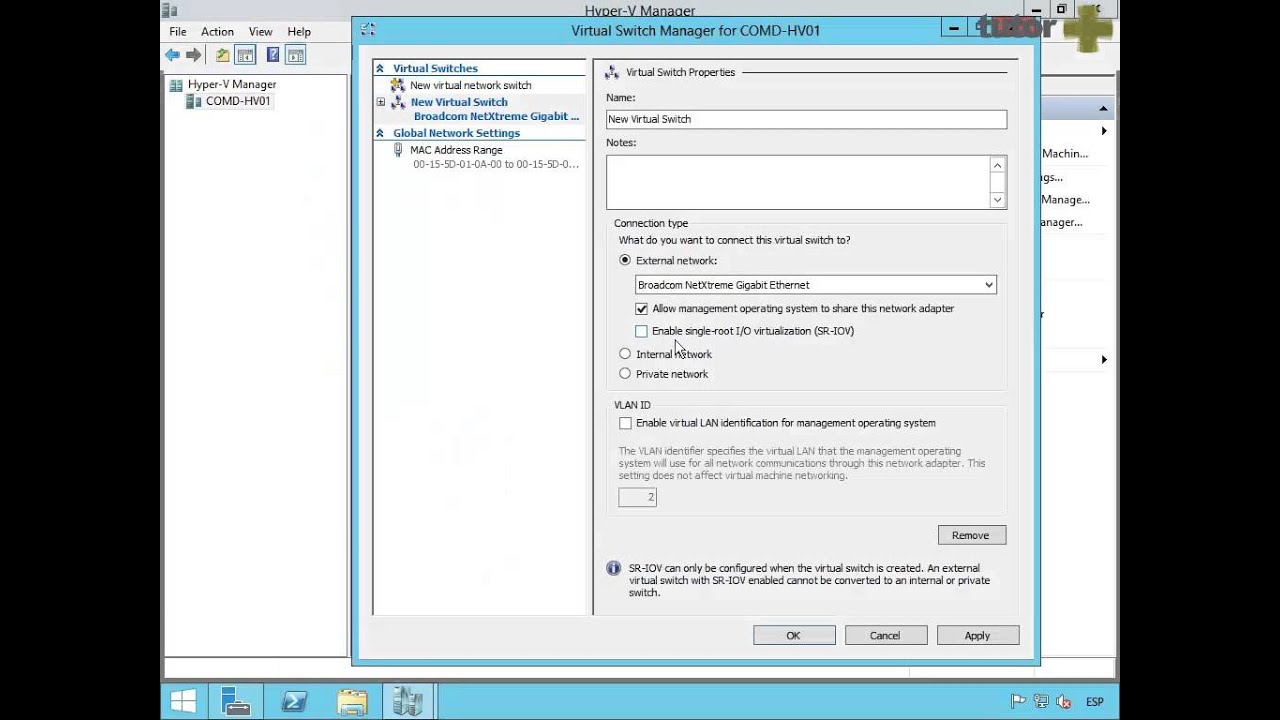Select COMD-HV01 in console tree
Viewport: 1280px width, 720px height.
click(x=238, y=101)
